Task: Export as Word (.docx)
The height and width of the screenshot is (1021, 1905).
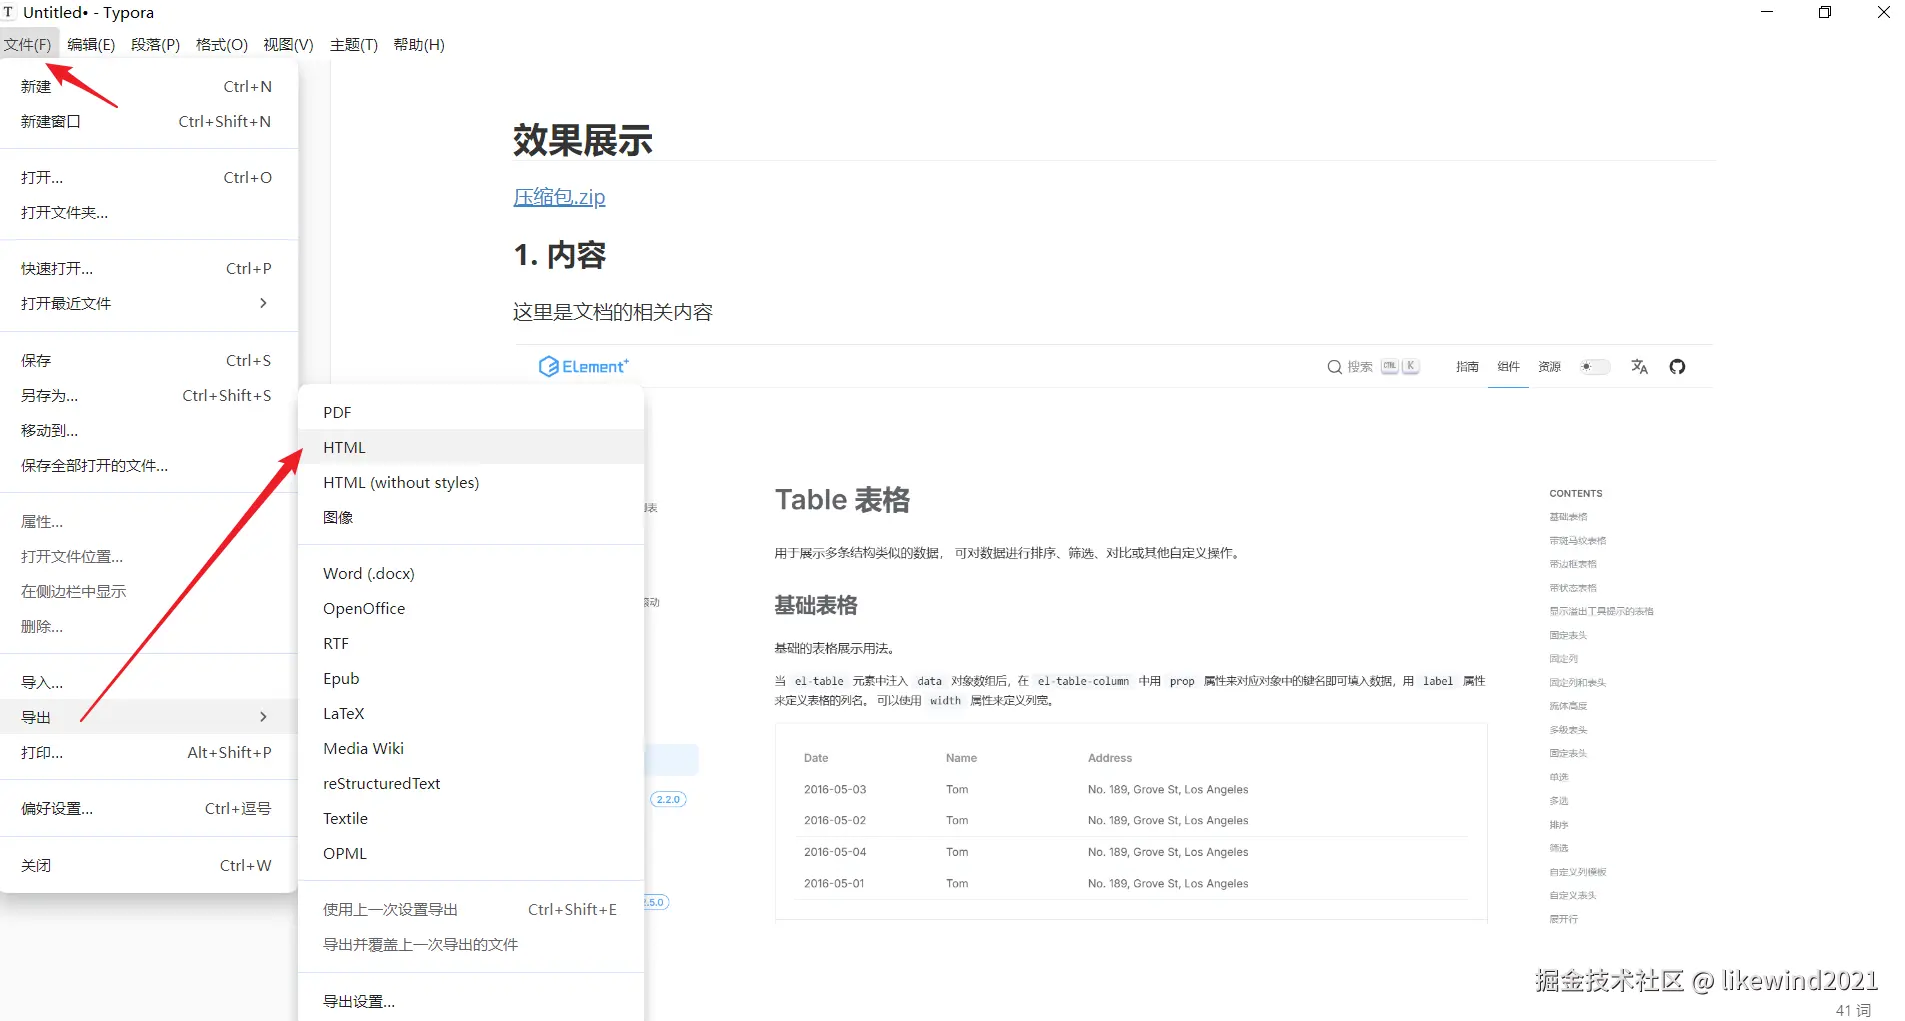Action: 471,574
